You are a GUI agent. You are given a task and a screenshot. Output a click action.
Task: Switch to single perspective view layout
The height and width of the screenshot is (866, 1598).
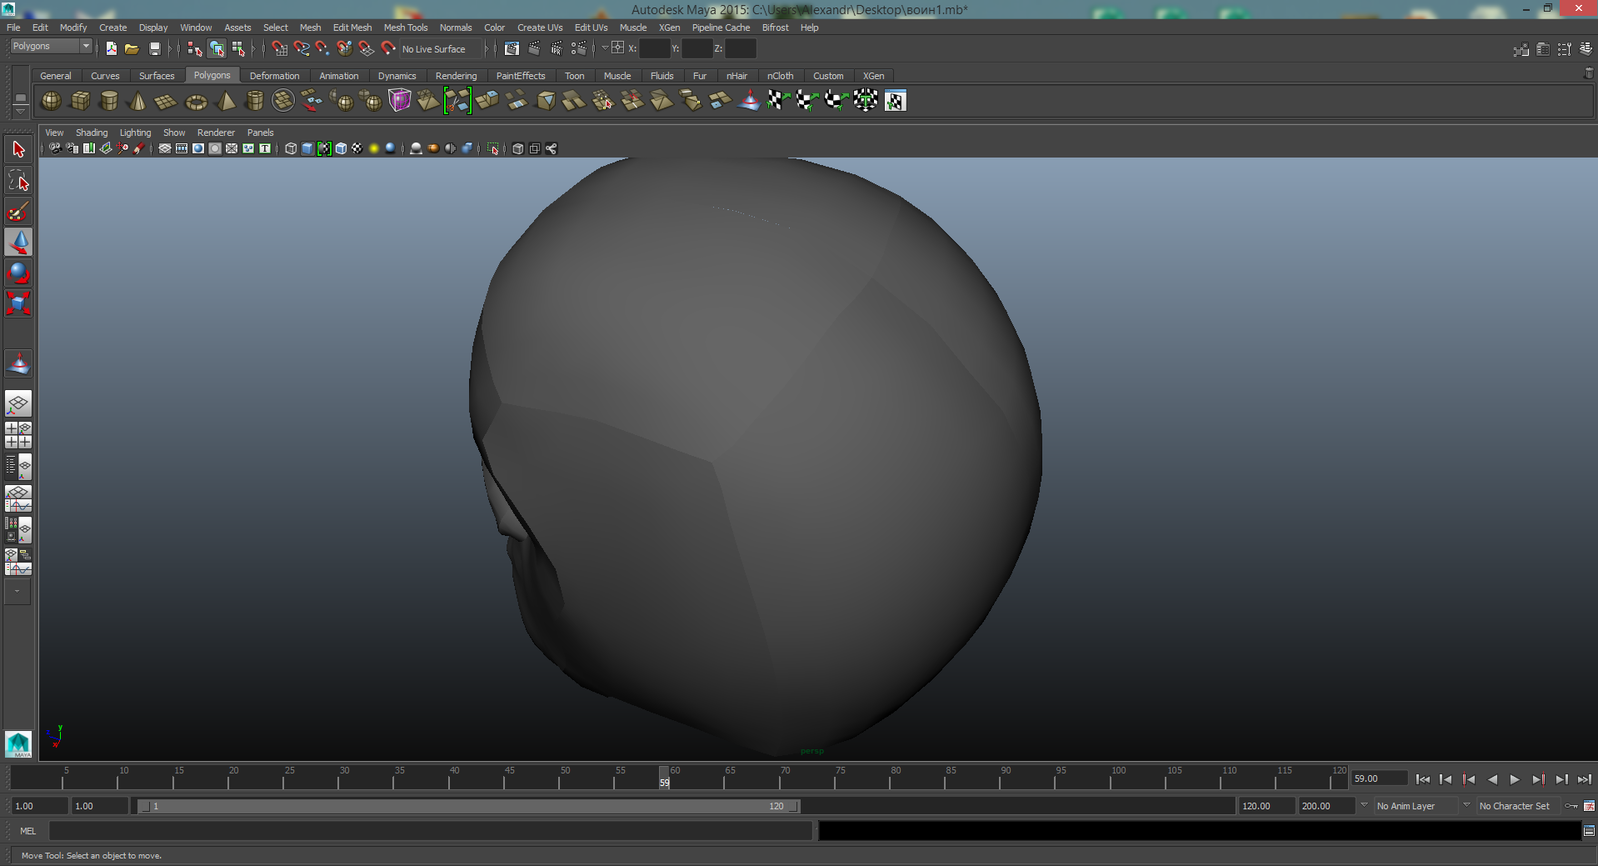coord(18,404)
